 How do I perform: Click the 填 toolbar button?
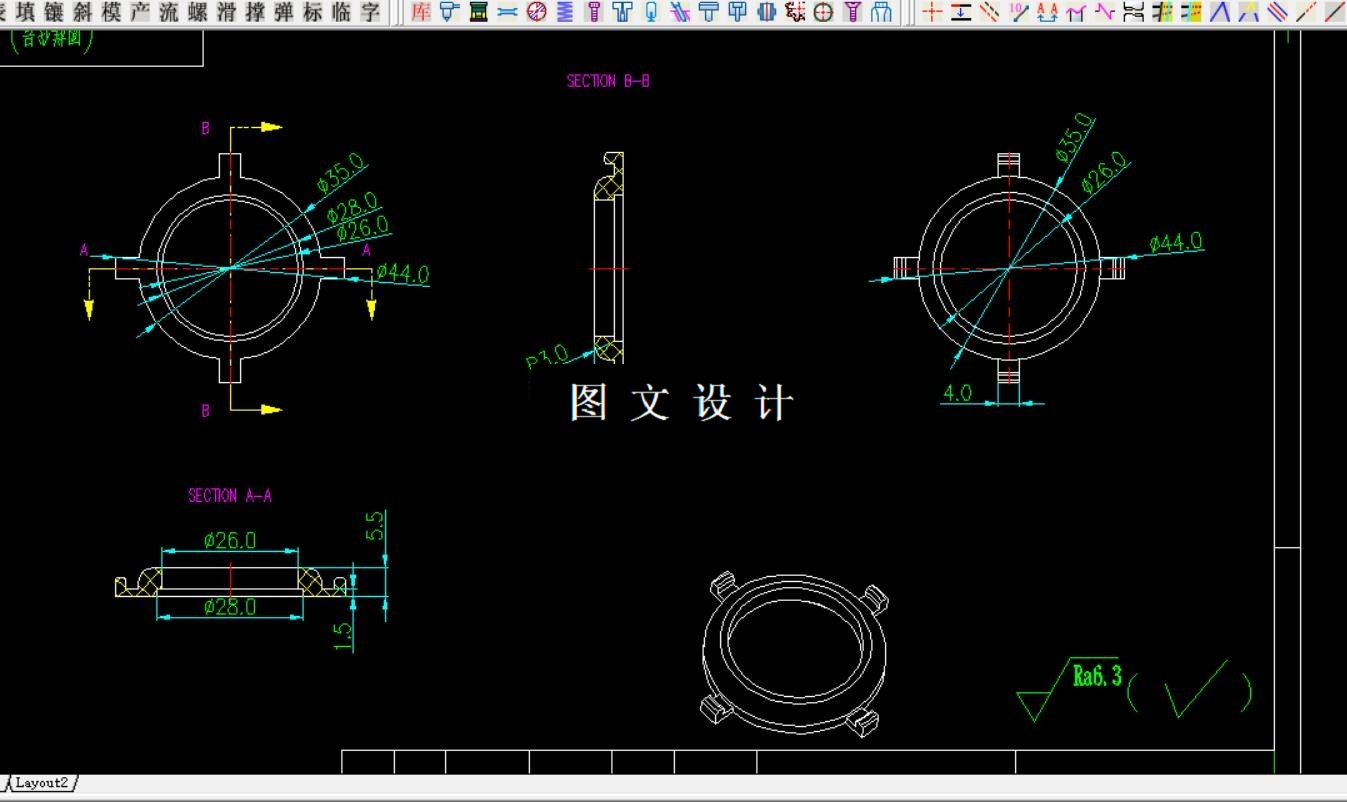pos(25,12)
